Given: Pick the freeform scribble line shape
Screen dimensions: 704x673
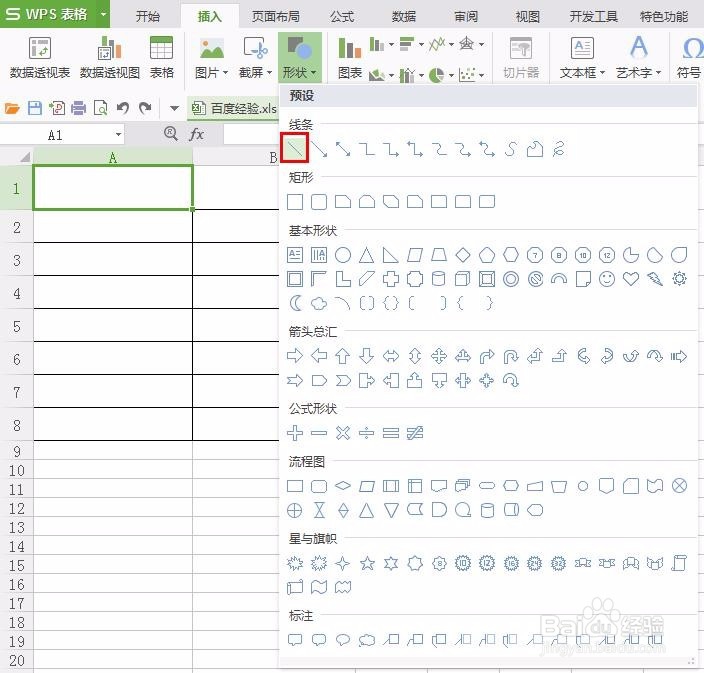Looking at the screenshot, I should (x=558, y=149).
